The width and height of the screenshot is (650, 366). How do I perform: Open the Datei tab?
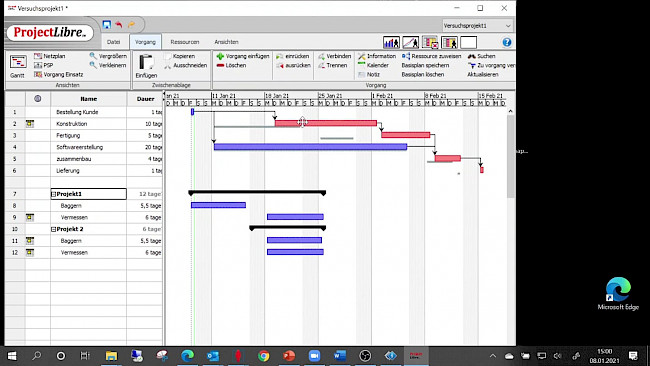coord(114,42)
